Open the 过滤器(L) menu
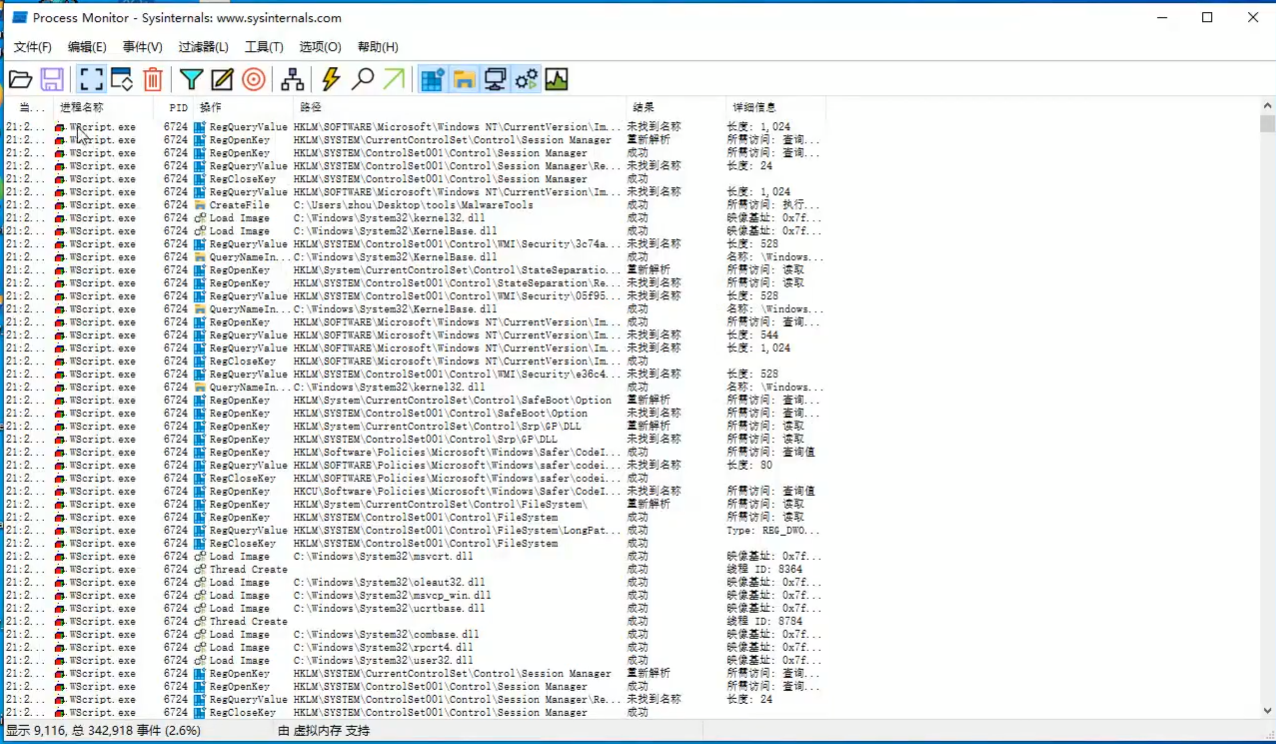1276x744 pixels. point(203,47)
